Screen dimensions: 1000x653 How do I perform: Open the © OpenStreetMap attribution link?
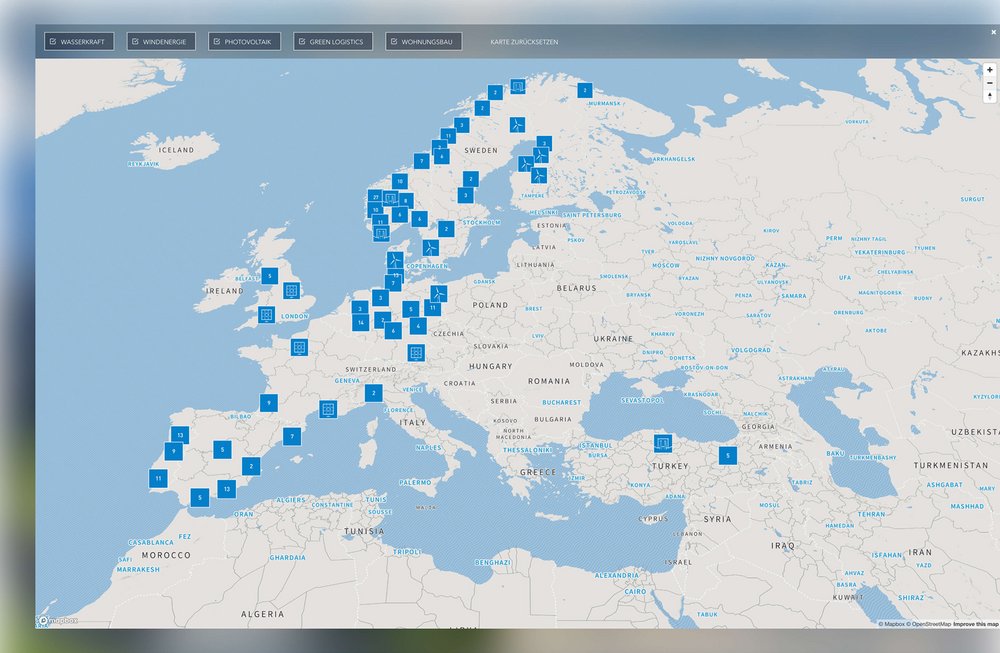(929, 624)
